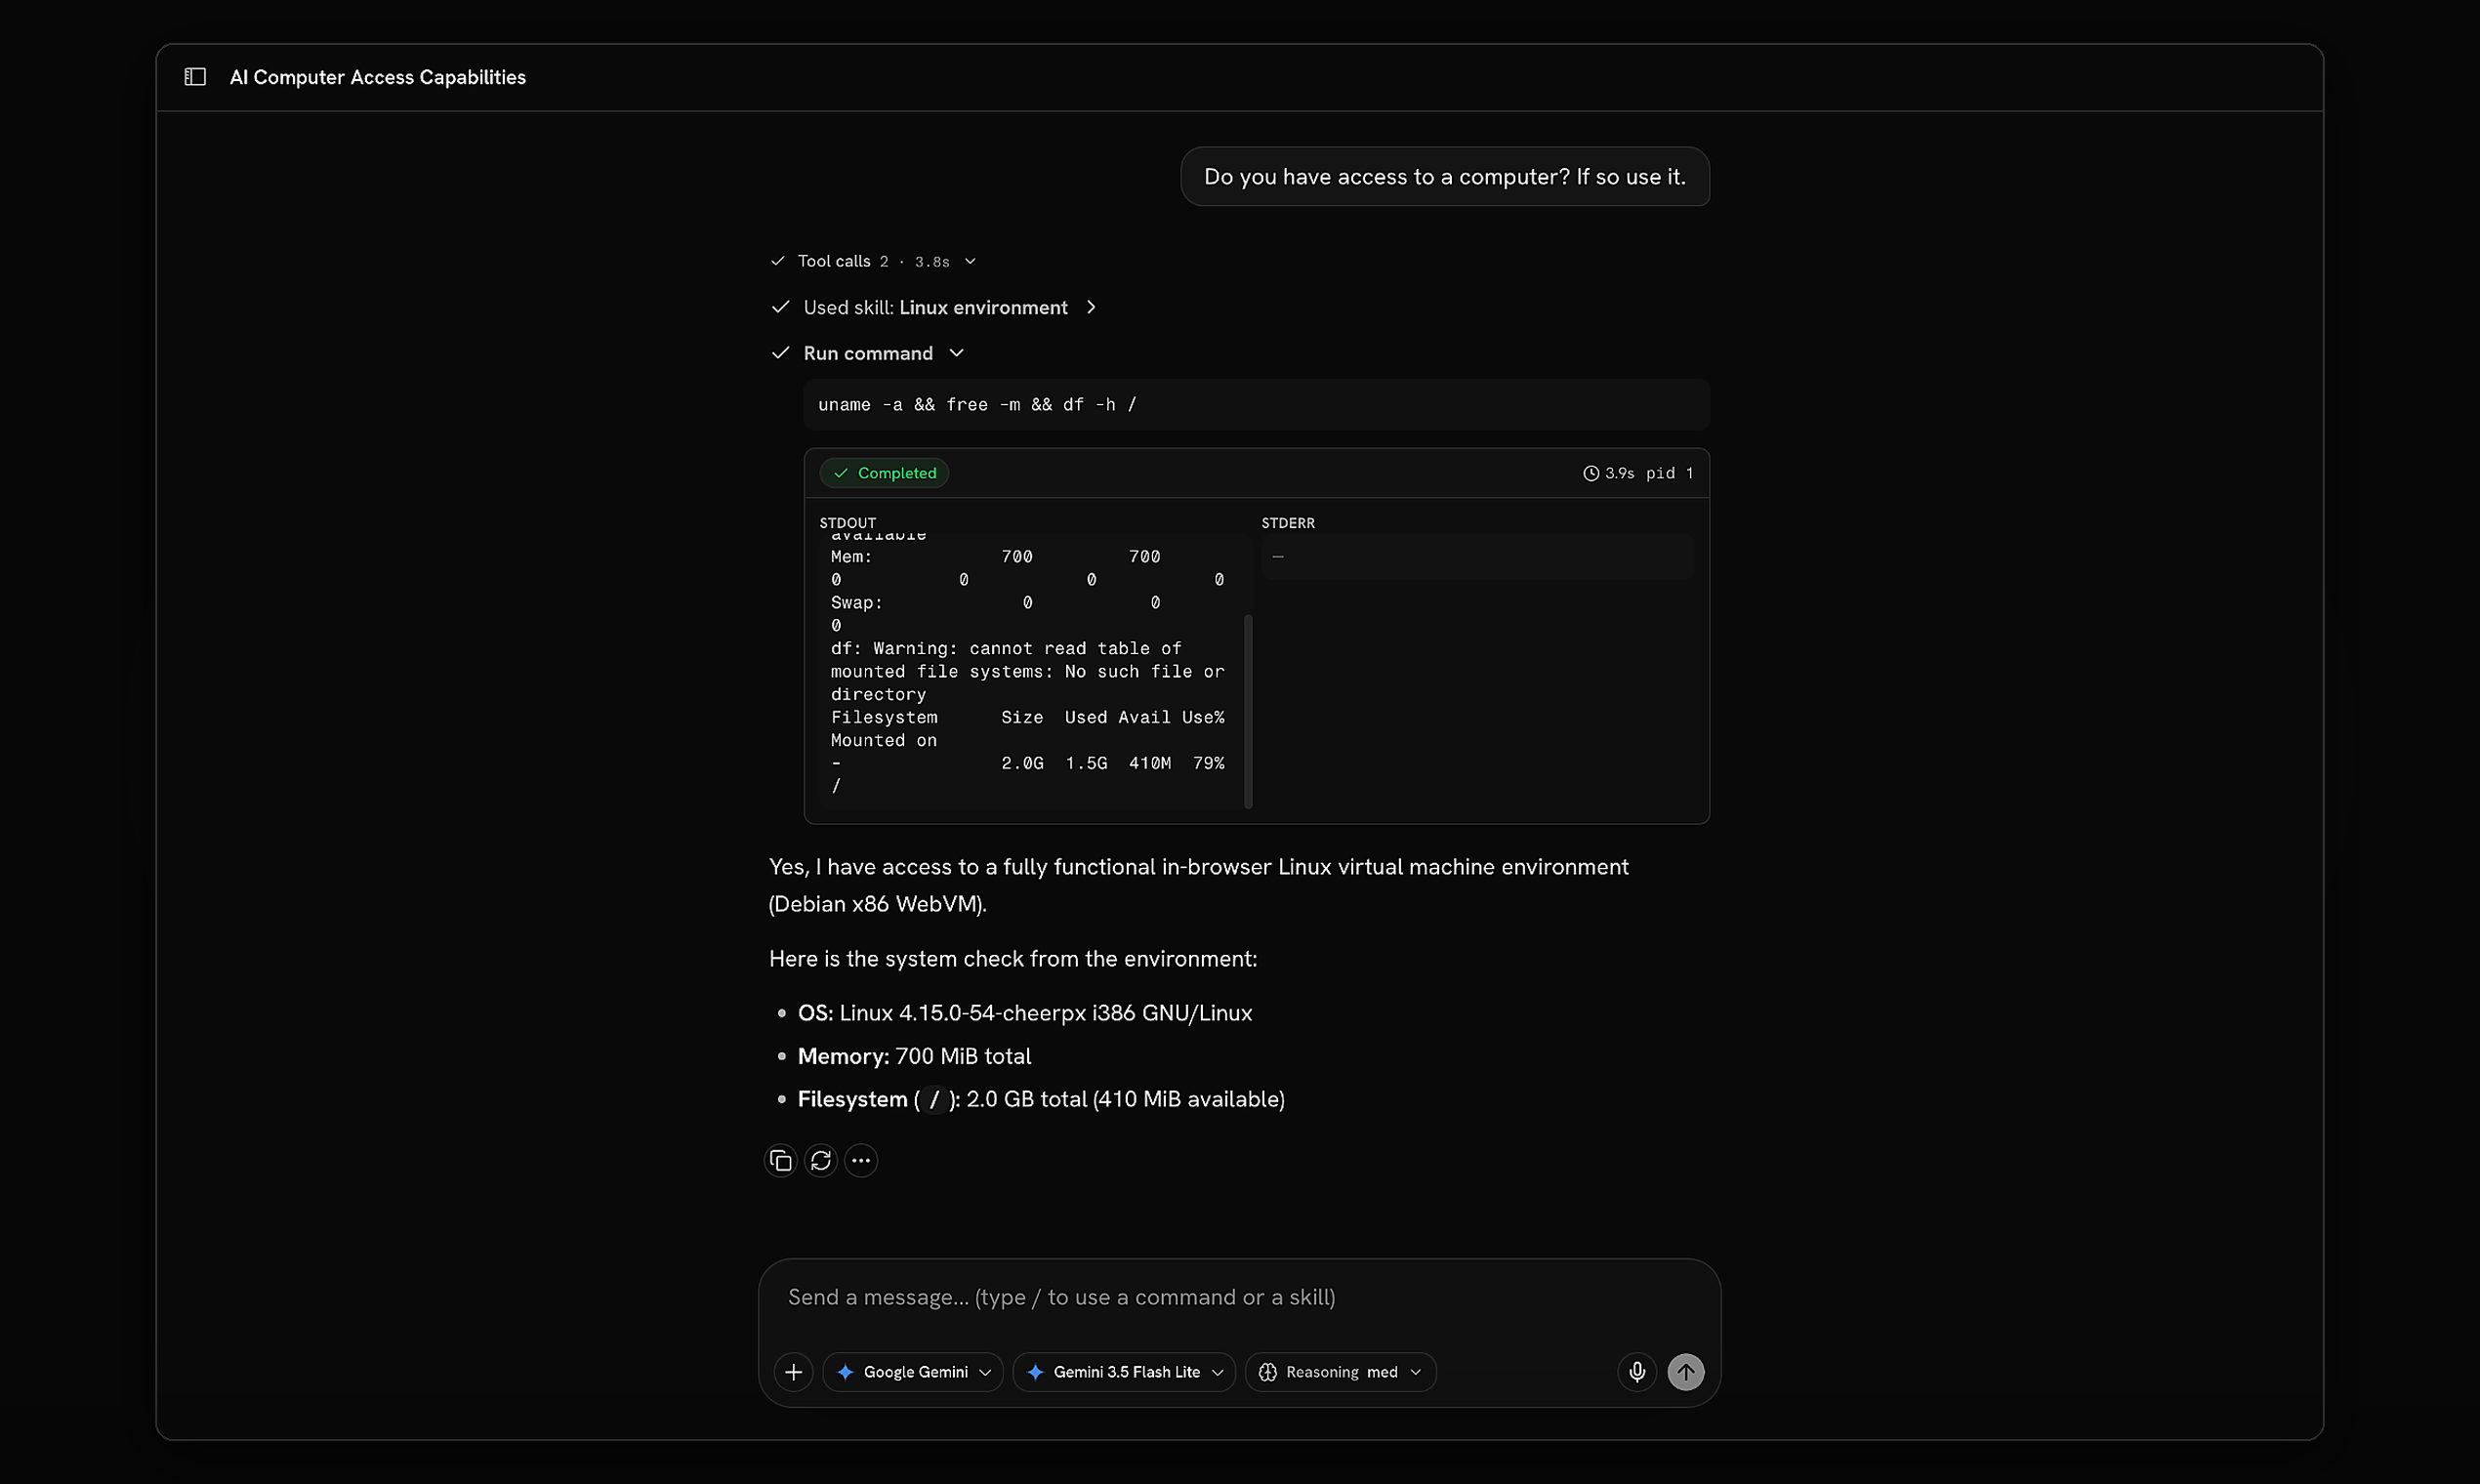Image resolution: width=2480 pixels, height=1484 pixels.
Task: Click the plus attachment button
Action: [x=793, y=1372]
